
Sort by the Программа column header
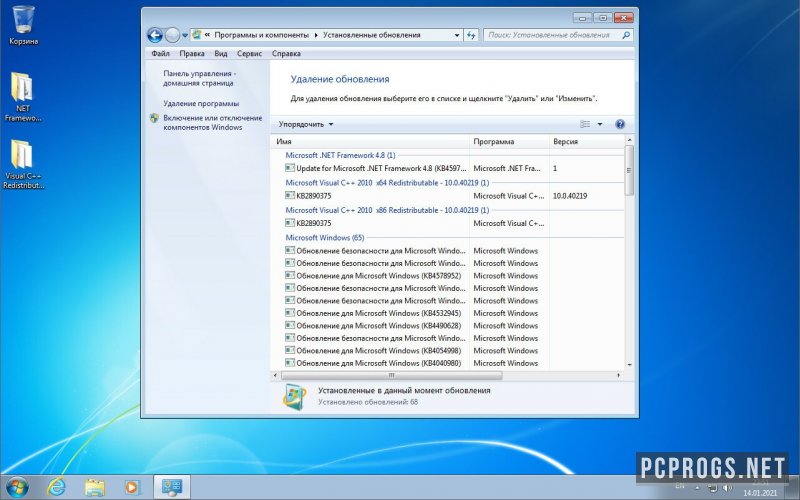509,141
